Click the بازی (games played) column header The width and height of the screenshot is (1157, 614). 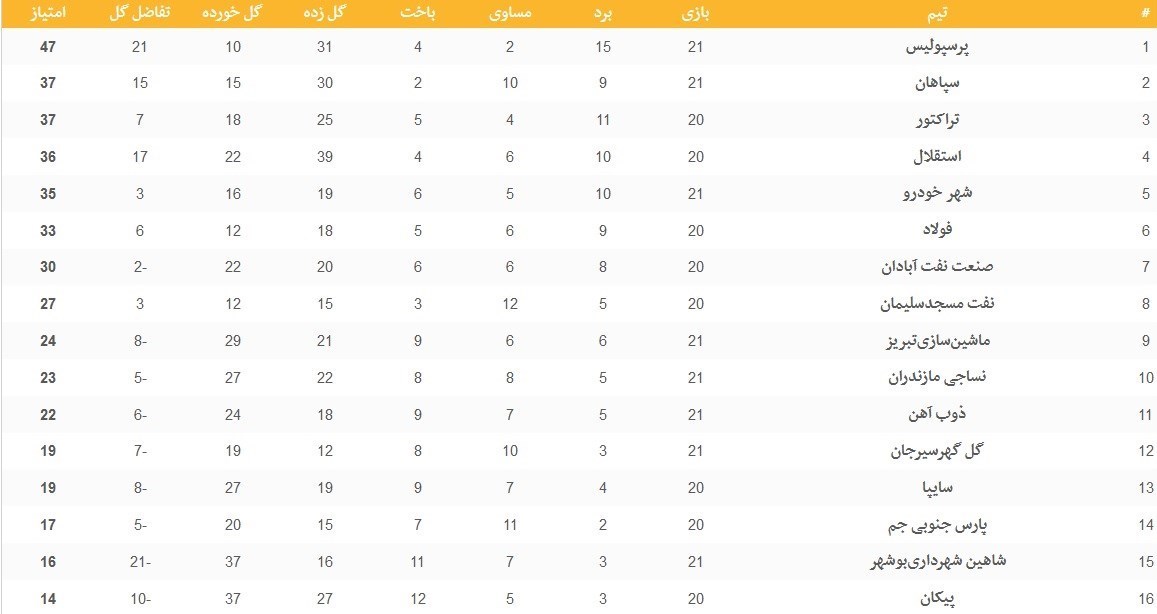click(696, 13)
